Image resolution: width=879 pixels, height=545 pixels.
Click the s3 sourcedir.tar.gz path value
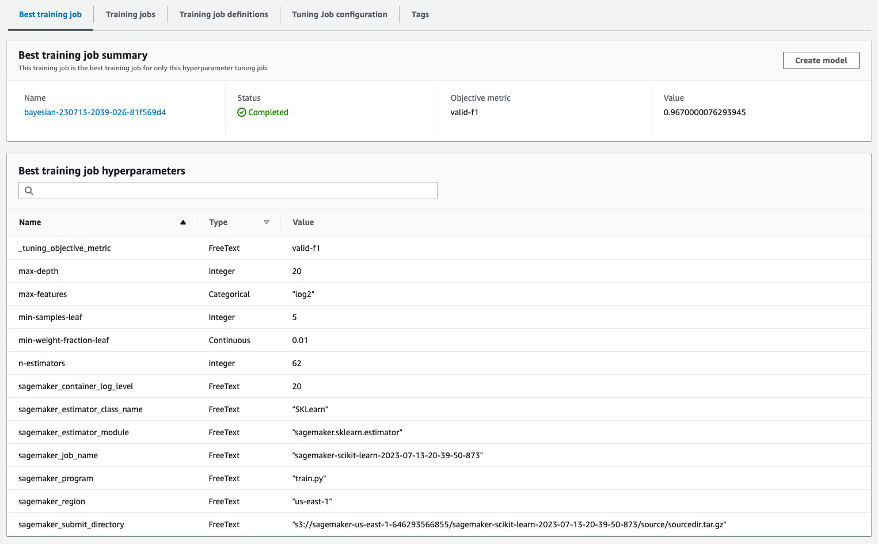point(509,524)
